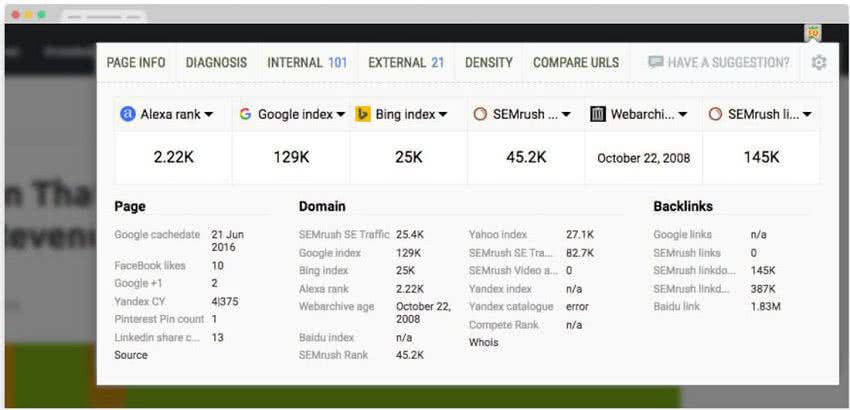The height and width of the screenshot is (410, 850).
Task: Click Have a Suggestion link
Action: pyautogui.click(x=718, y=62)
